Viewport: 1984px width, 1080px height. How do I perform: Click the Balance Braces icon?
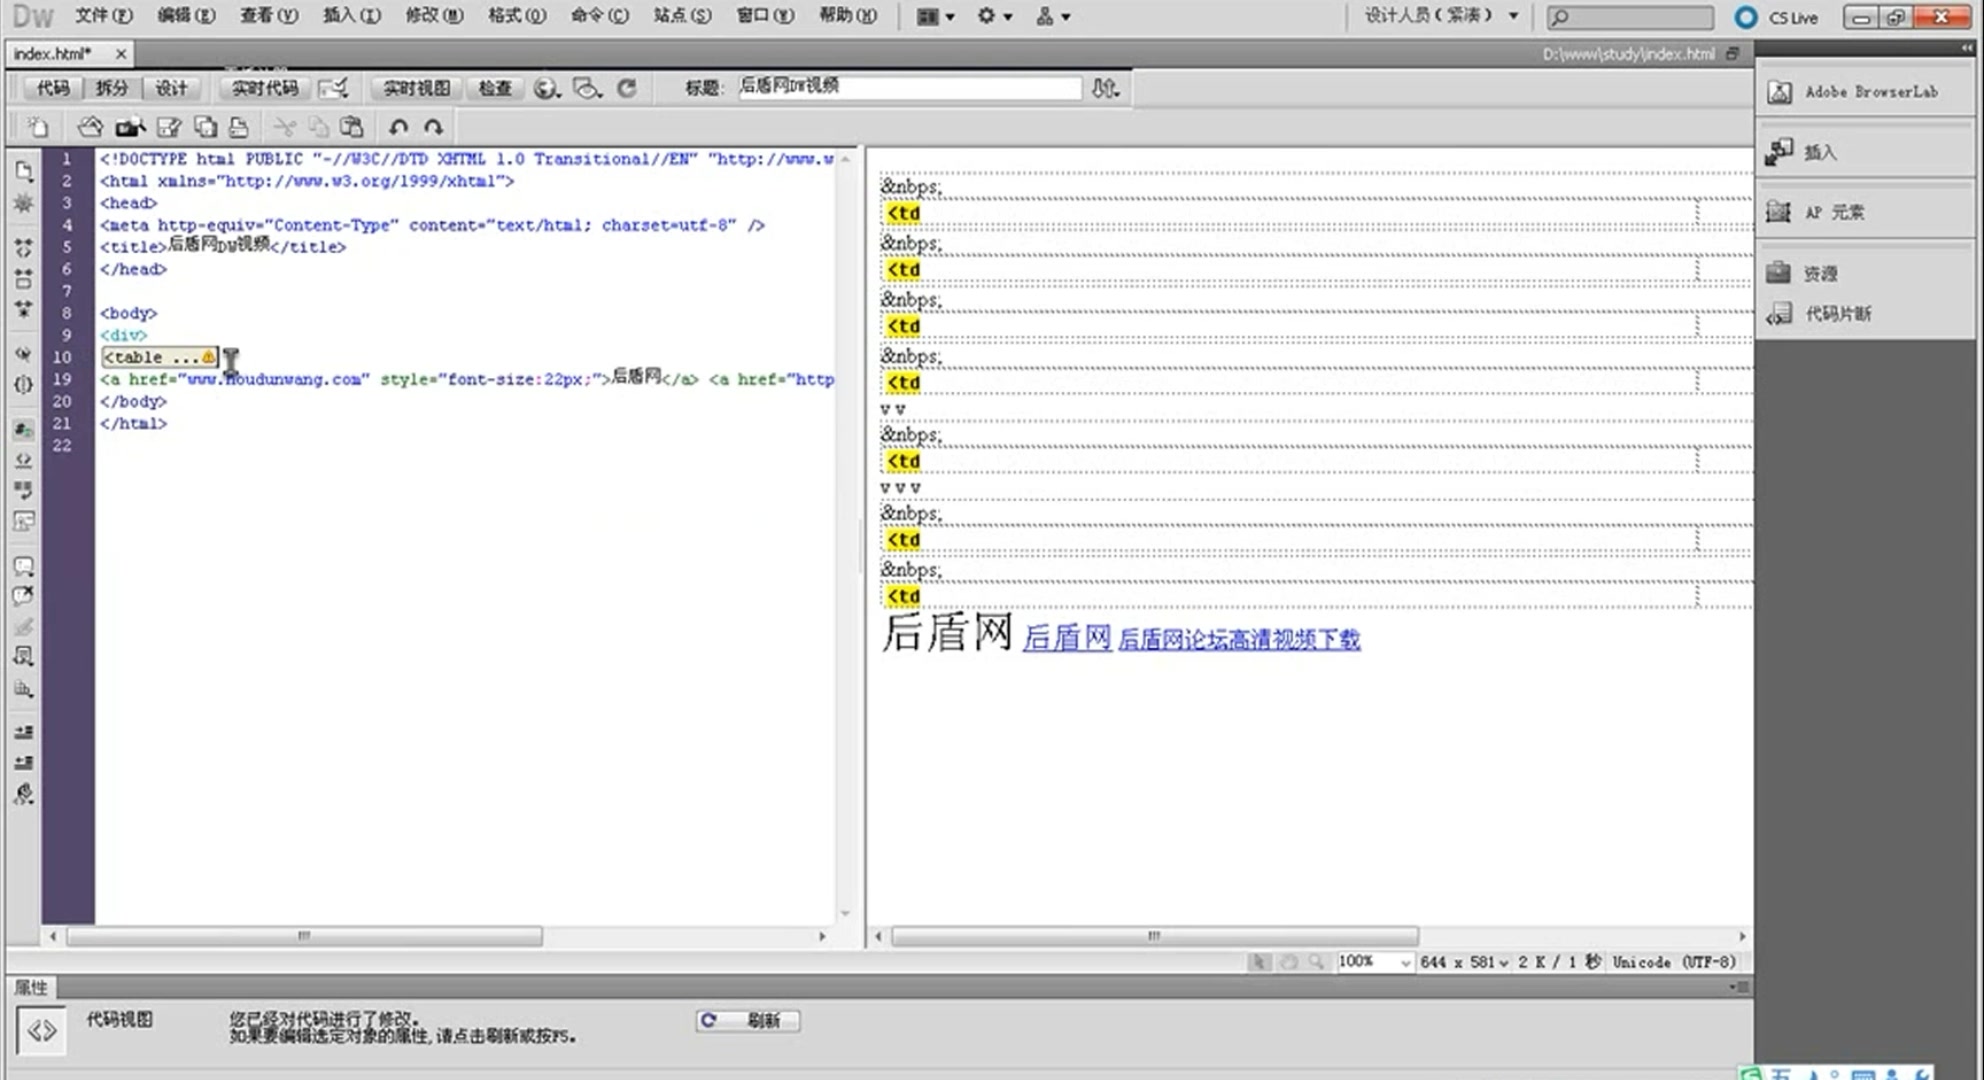[x=24, y=385]
